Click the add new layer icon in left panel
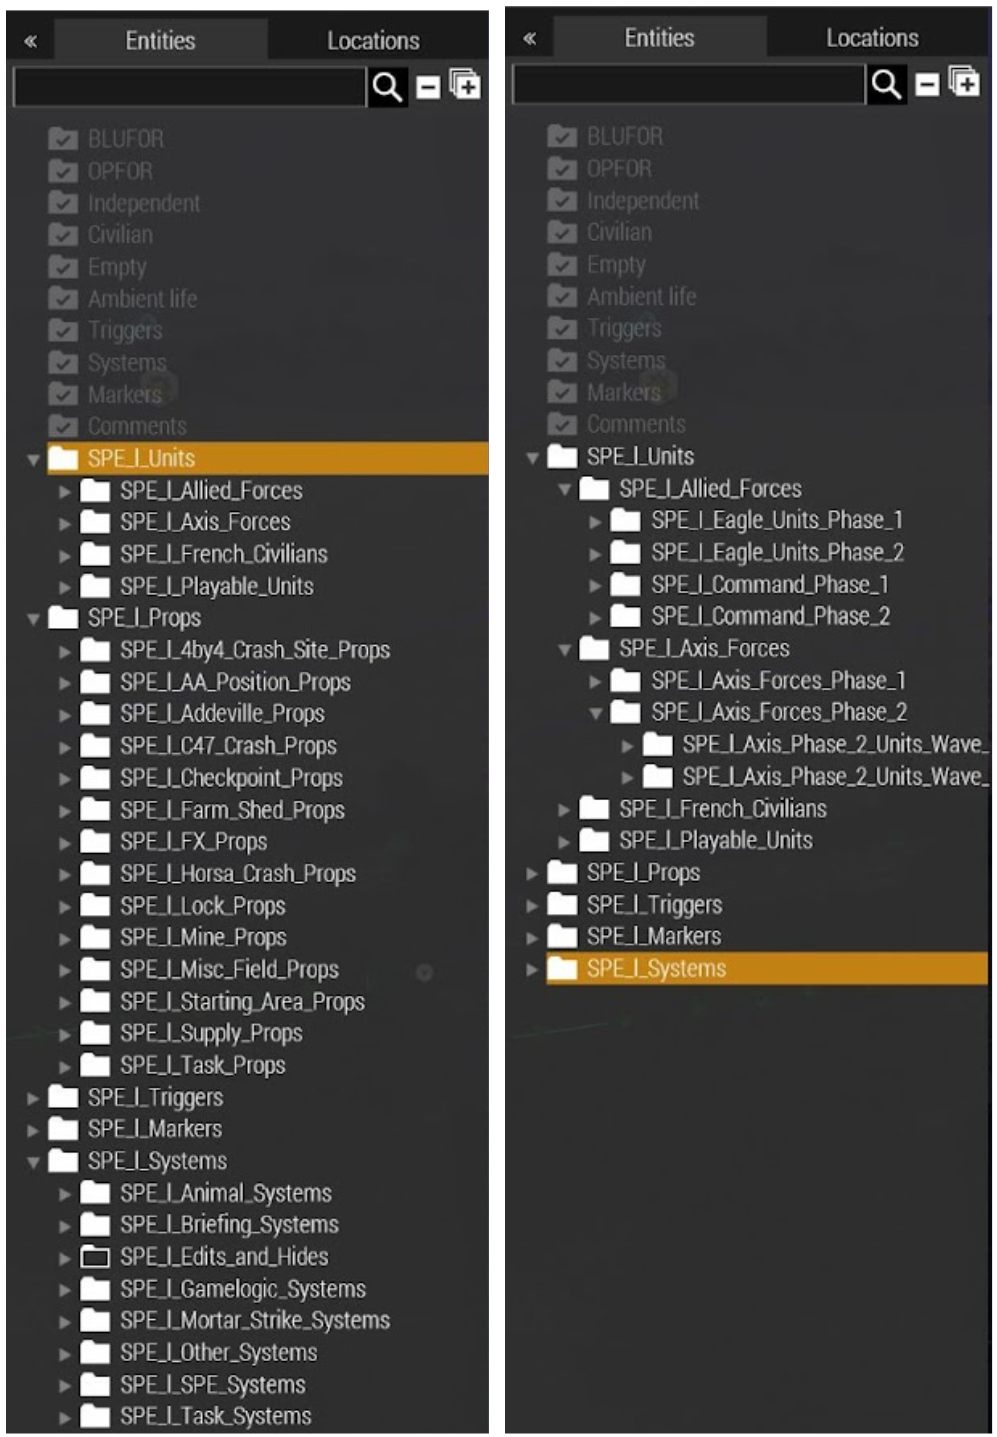Viewport: 997px width, 1437px height. 465,86
